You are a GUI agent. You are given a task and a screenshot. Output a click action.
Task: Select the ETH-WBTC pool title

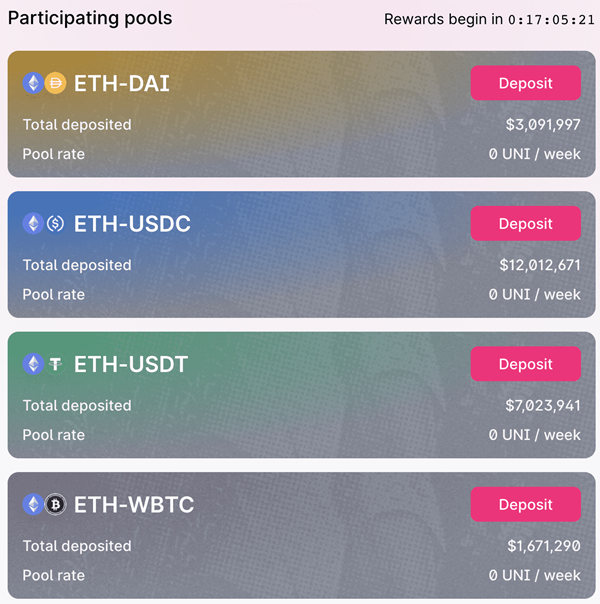click(x=134, y=505)
